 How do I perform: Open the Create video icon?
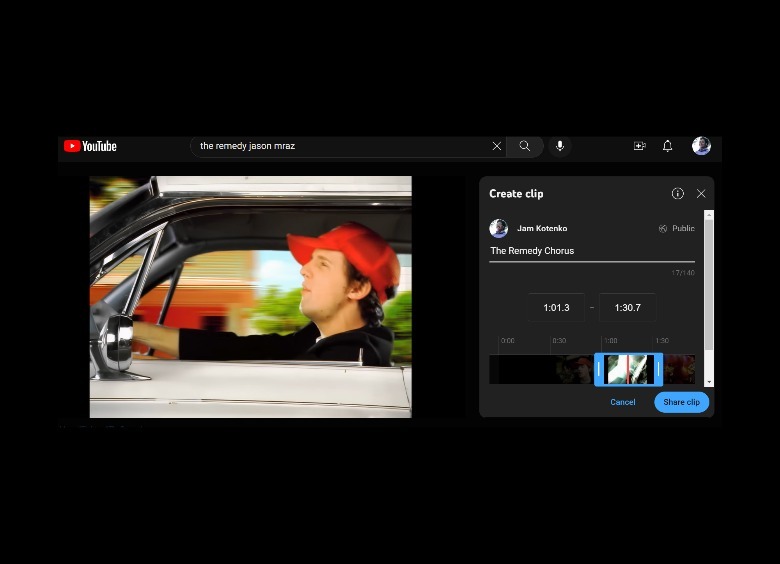pyautogui.click(x=640, y=146)
